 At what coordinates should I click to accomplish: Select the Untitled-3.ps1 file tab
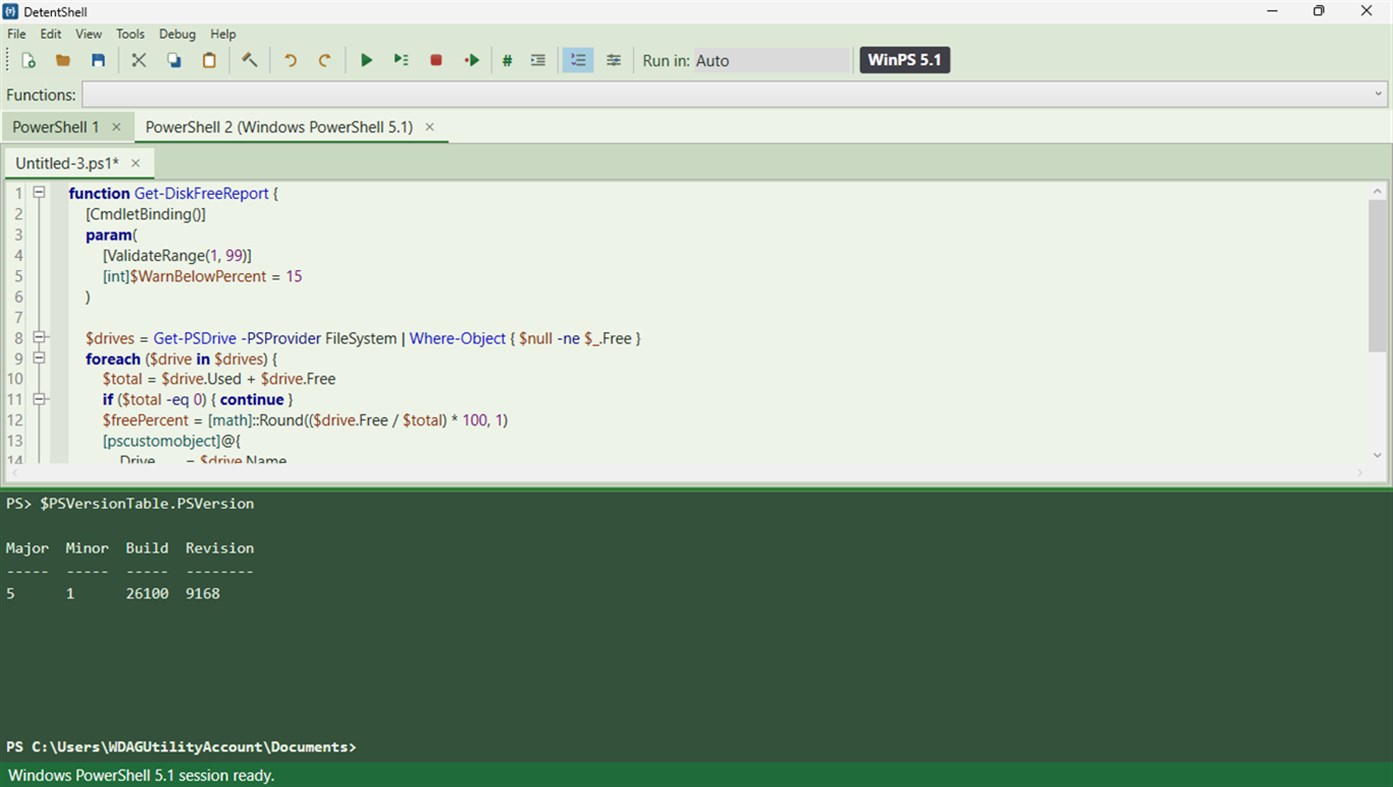pos(67,163)
